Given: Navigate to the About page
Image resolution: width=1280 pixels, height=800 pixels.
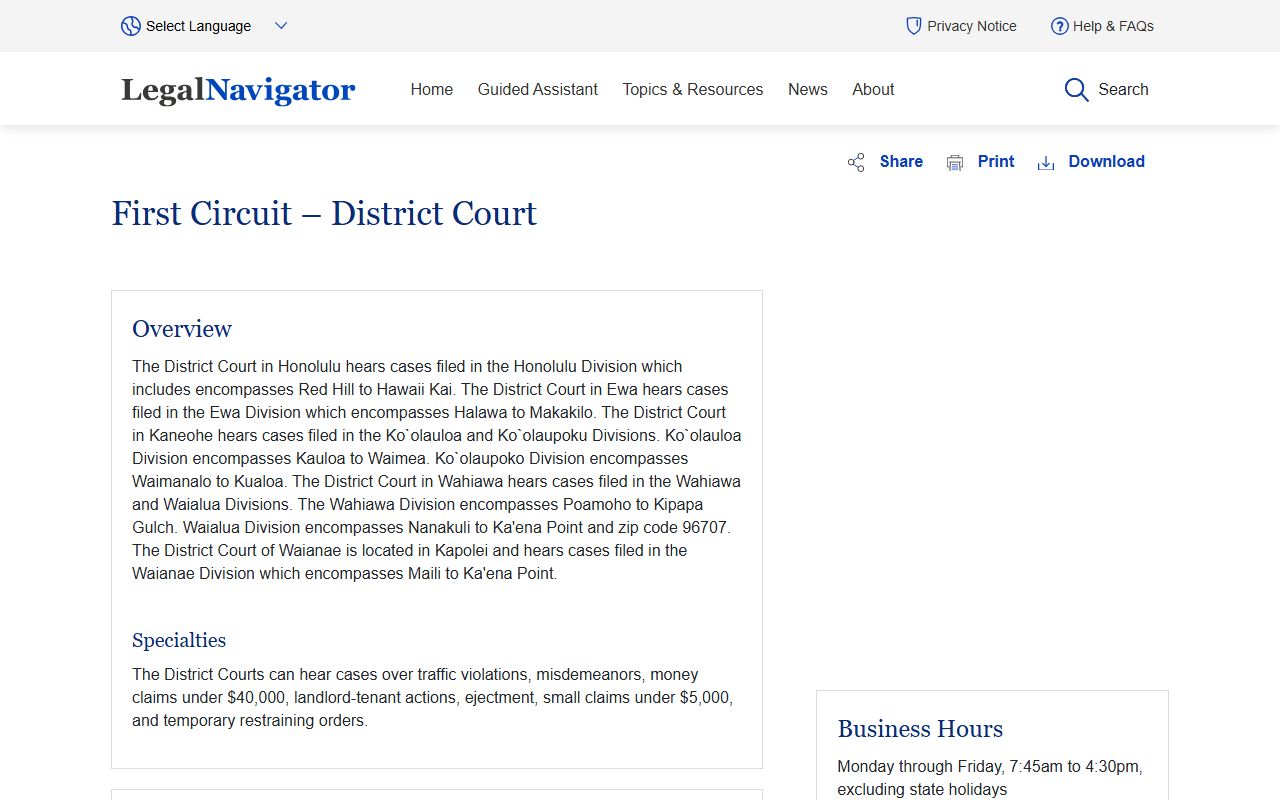Looking at the screenshot, I should [873, 89].
